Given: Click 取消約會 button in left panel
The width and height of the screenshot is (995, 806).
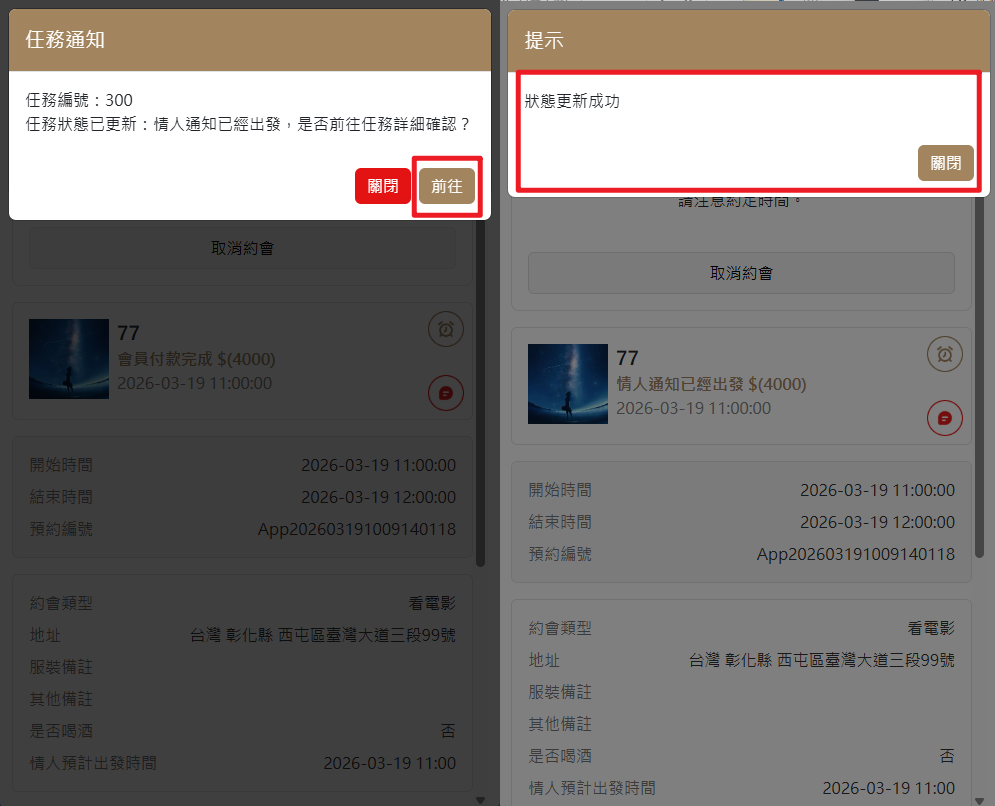Looking at the screenshot, I should 242,248.
